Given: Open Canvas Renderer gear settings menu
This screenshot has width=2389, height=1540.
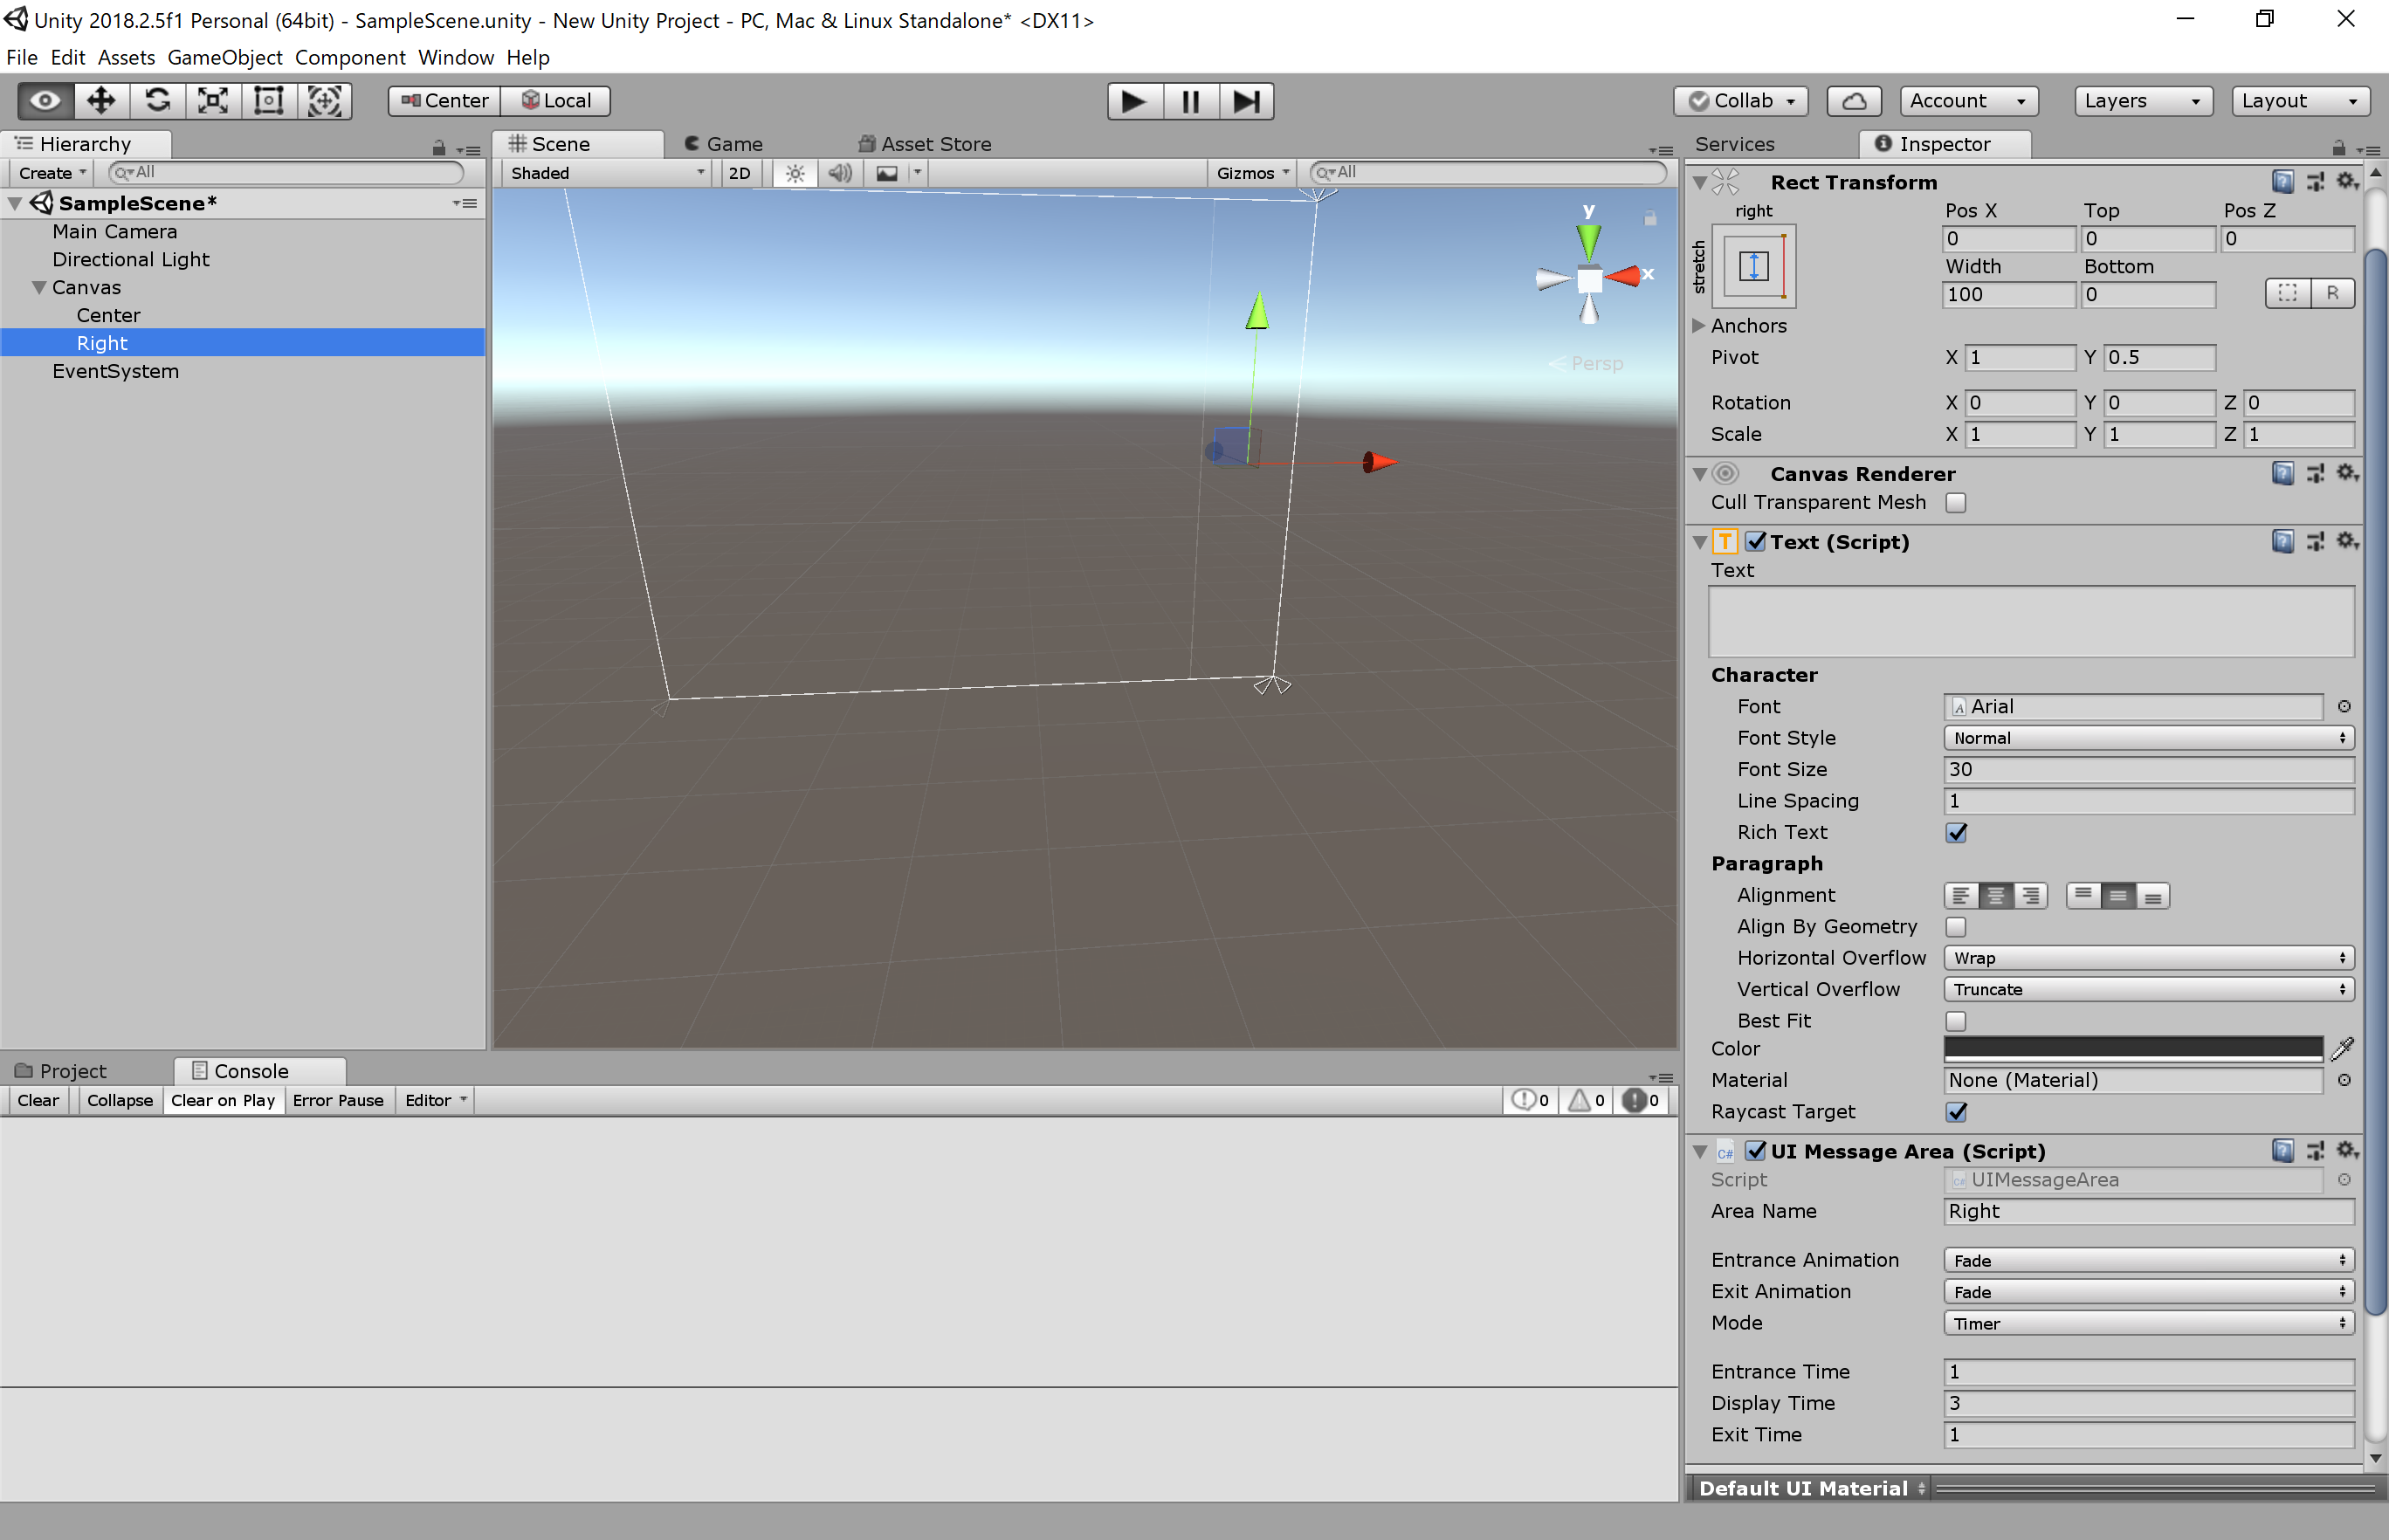Looking at the screenshot, I should click(2346, 473).
